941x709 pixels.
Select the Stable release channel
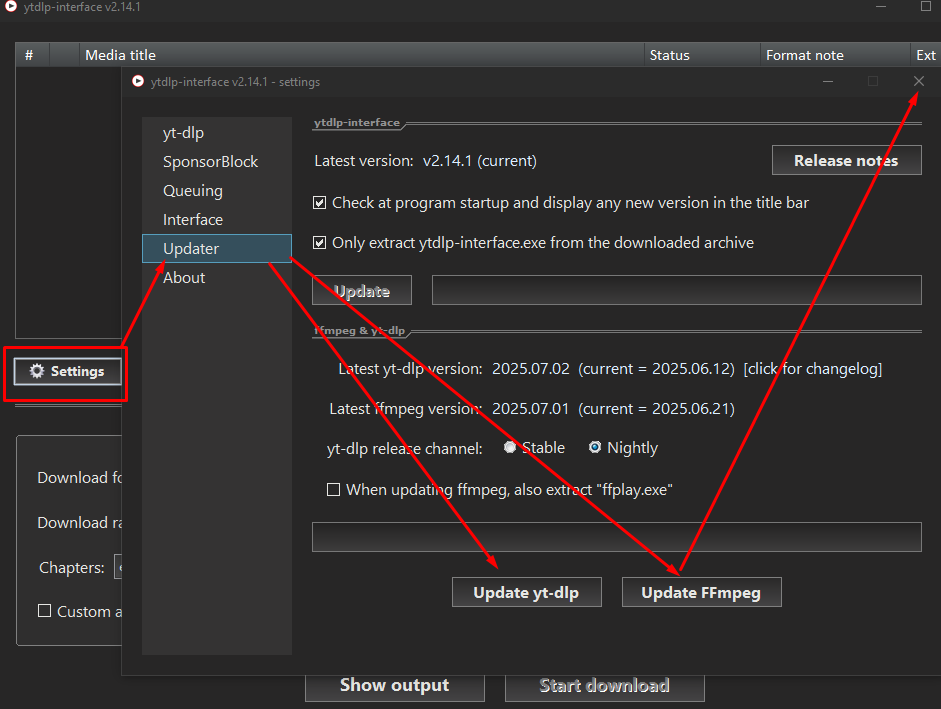[510, 447]
